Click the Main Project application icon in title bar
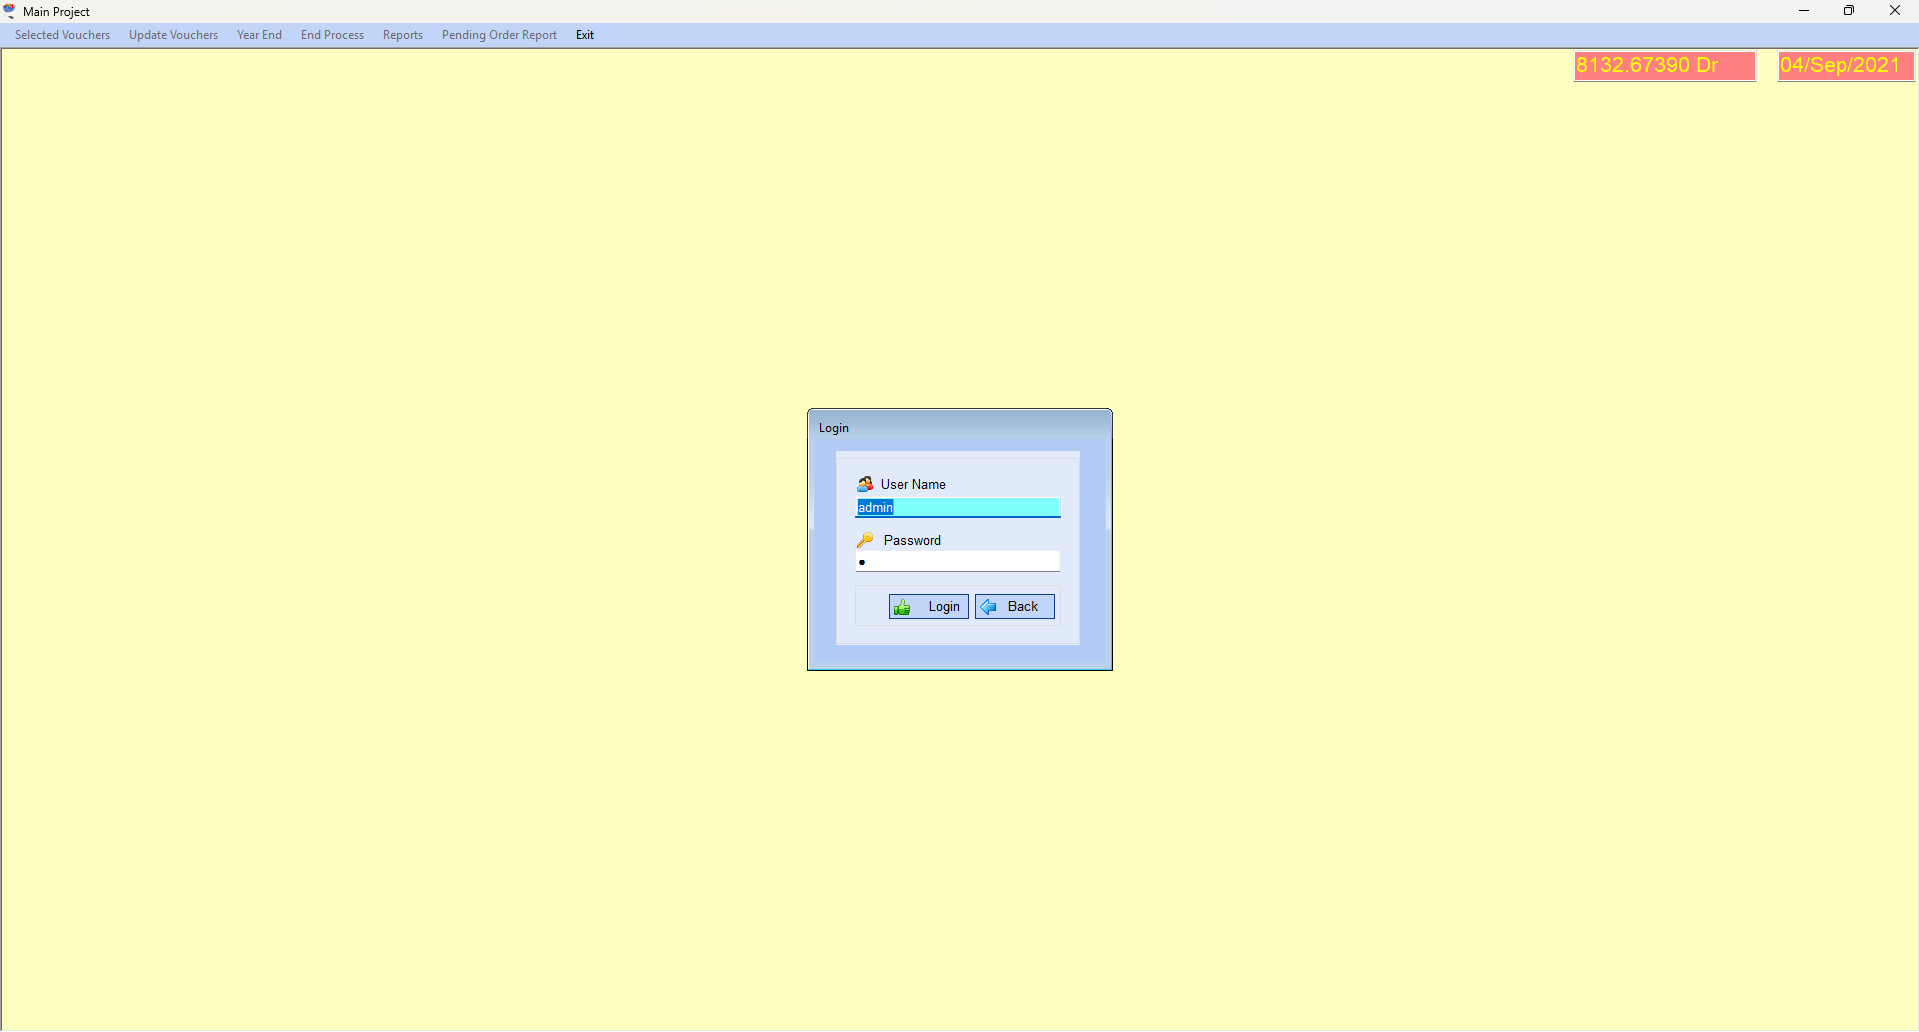 (x=10, y=11)
